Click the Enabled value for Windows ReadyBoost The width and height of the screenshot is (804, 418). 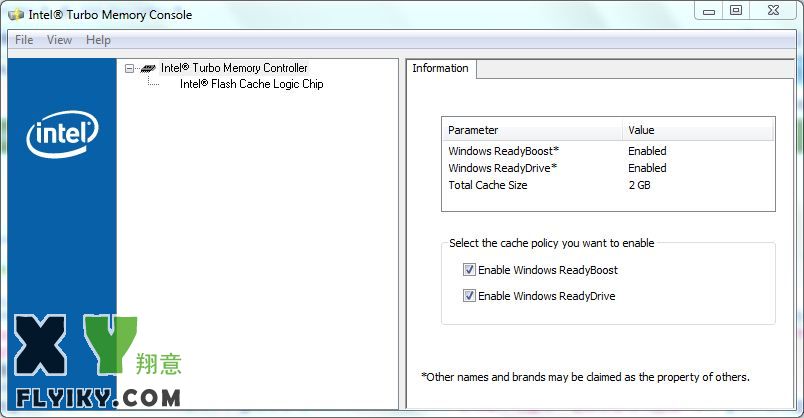647,151
